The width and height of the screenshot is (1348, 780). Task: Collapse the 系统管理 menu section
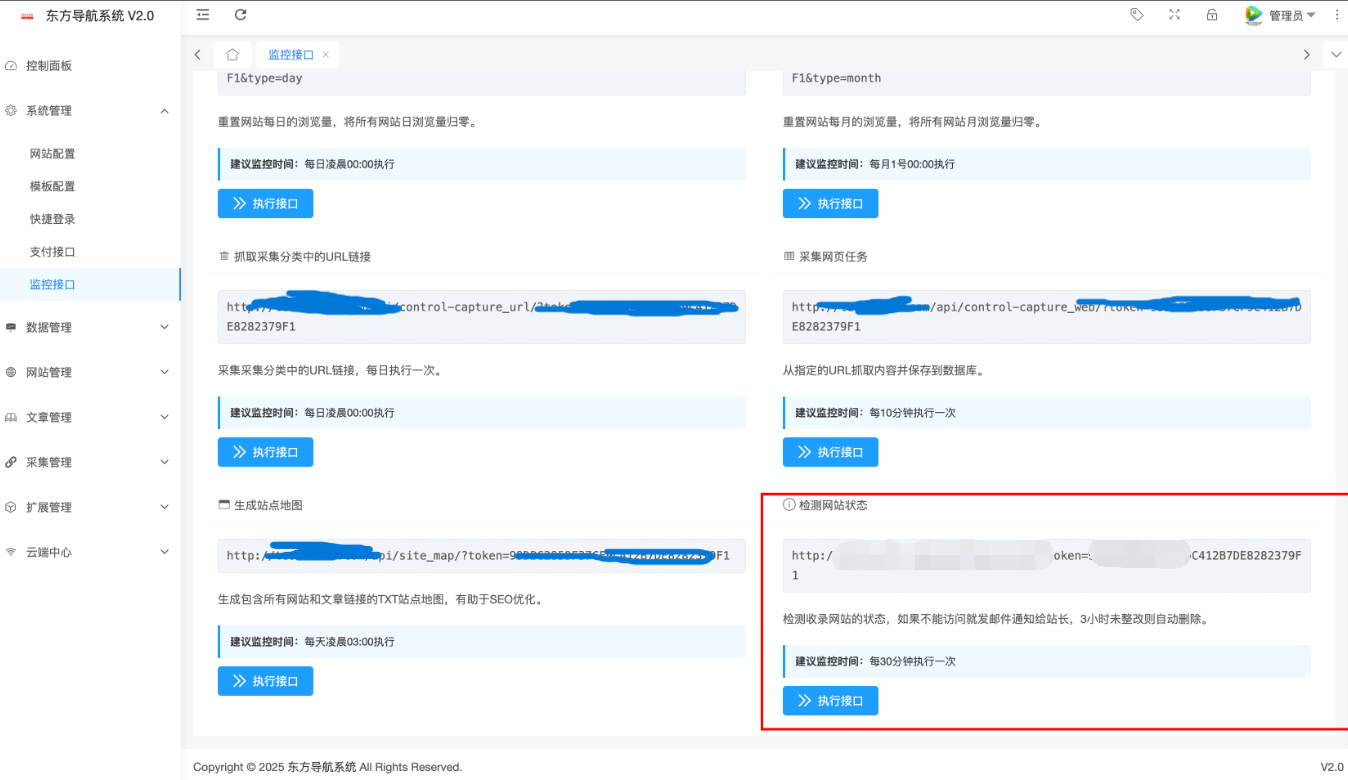coord(88,110)
